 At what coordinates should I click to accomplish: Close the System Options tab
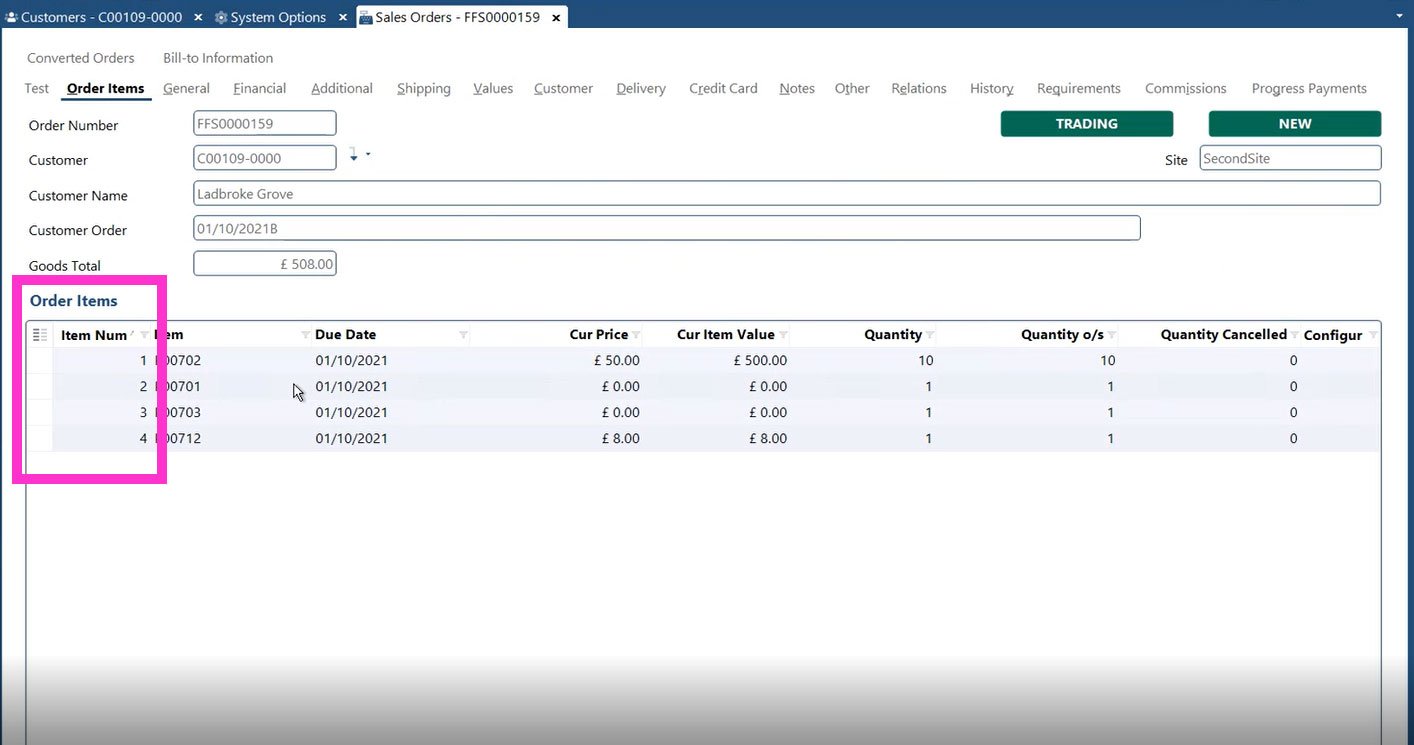343,17
